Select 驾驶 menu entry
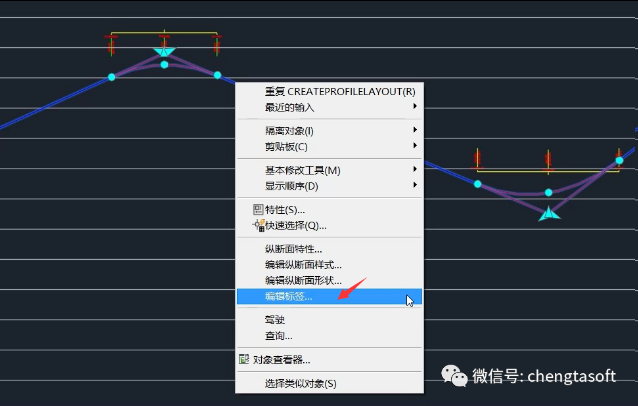638x406 pixels. [x=329, y=320]
